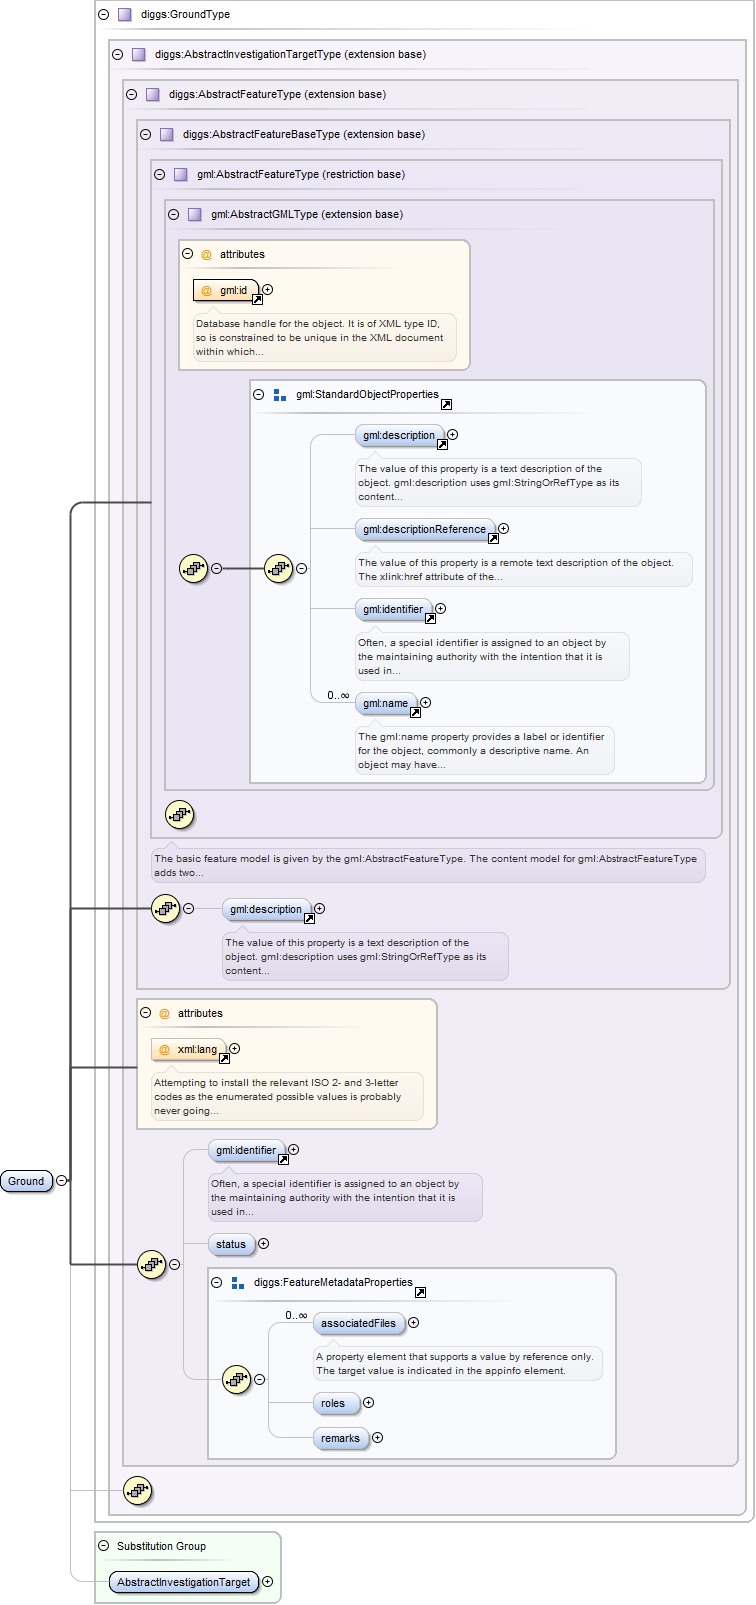Image resolution: width=756 pixels, height=1605 pixels.
Task: Select the AbstractInvestigationTarget element
Action: [183, 1582]
